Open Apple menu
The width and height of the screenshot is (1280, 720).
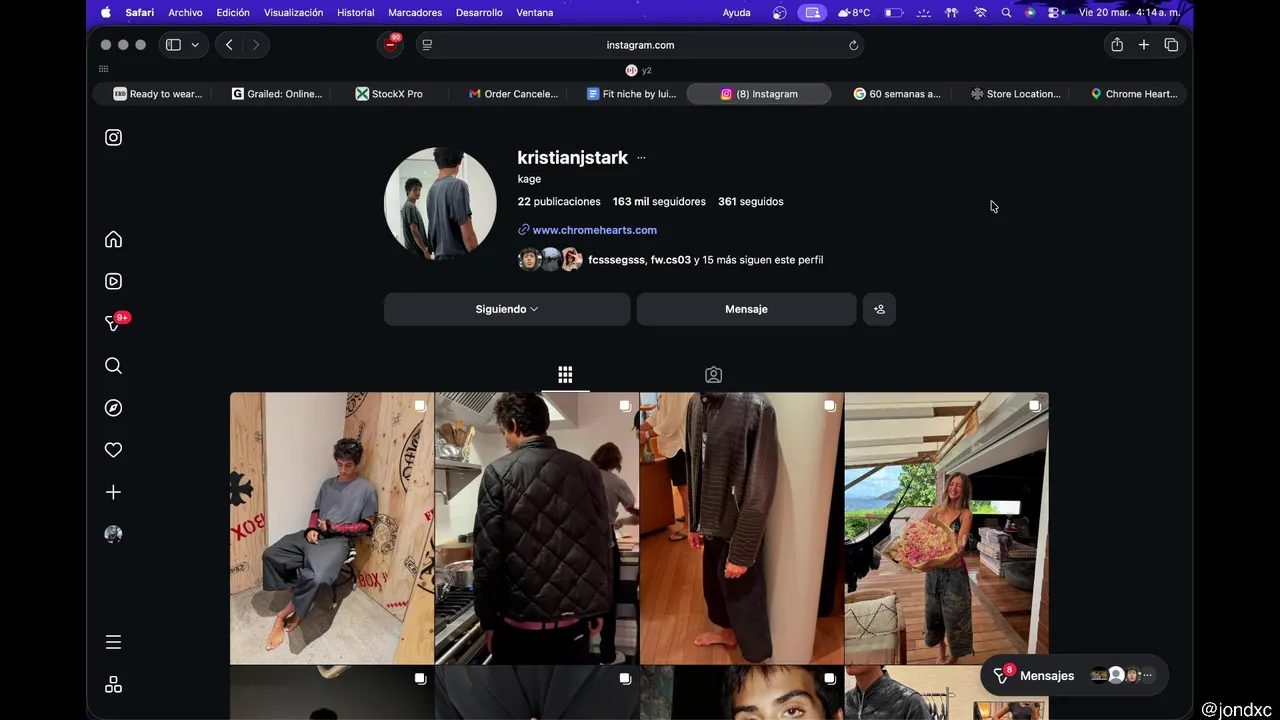(106, 13)
